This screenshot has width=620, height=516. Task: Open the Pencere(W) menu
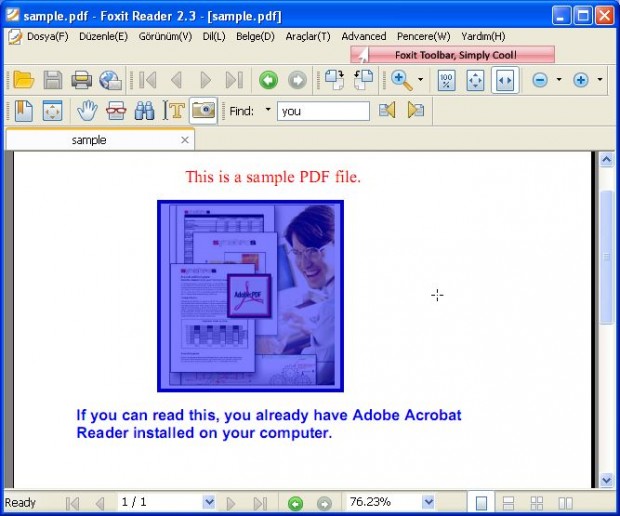[x=423, y=36]
